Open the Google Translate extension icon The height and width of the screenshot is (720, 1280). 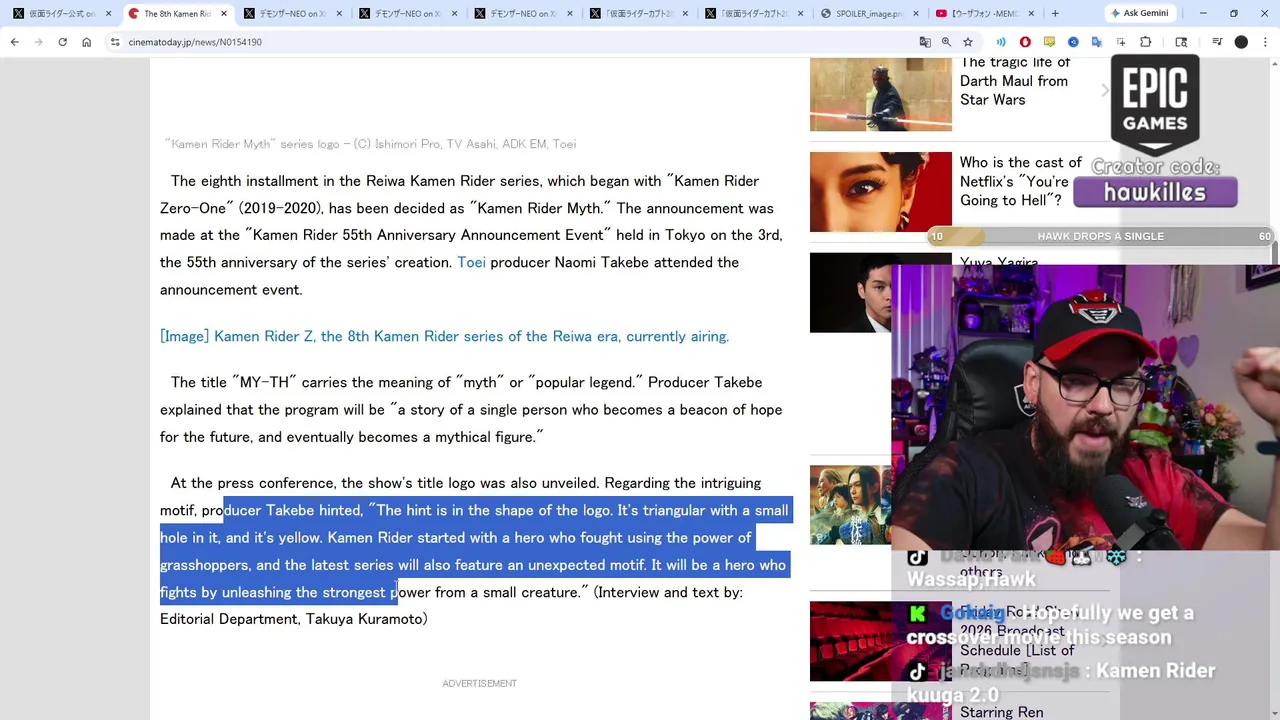pyautogui.click(x=1097, y=42)
